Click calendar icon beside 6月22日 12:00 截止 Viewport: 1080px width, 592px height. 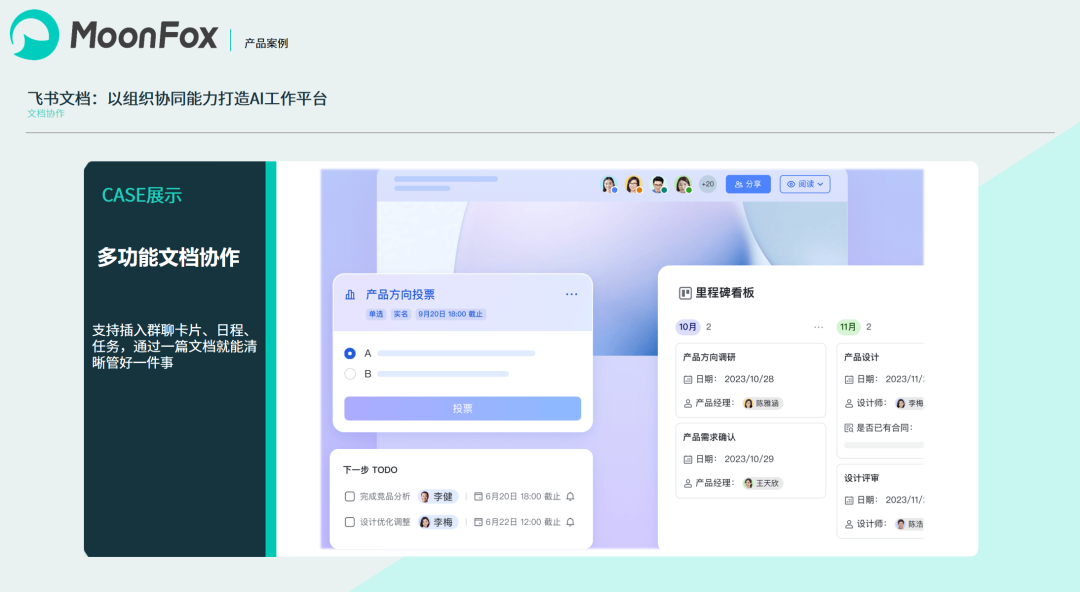coord(478,522)
